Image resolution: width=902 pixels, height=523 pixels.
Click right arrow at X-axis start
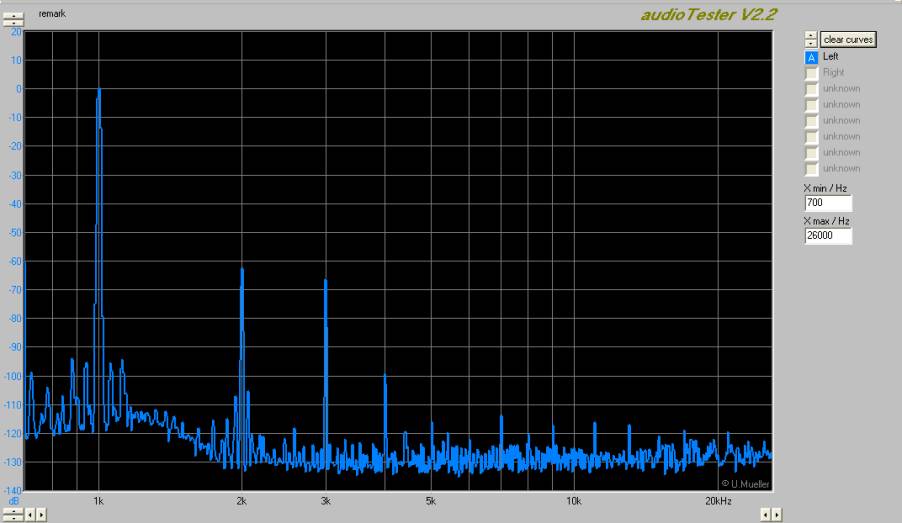point(40,514)
